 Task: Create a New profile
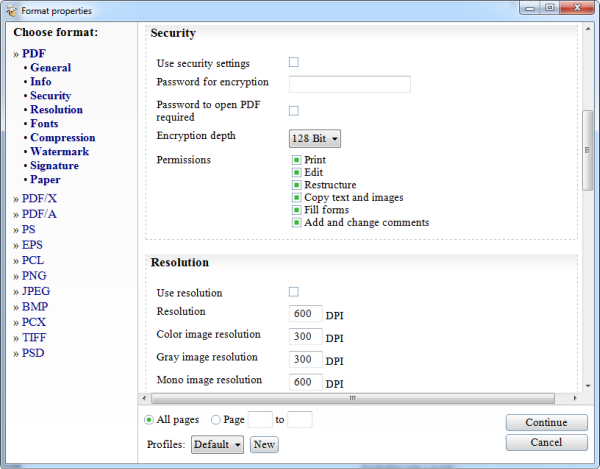pyautogui.click(x=264, y=444)
